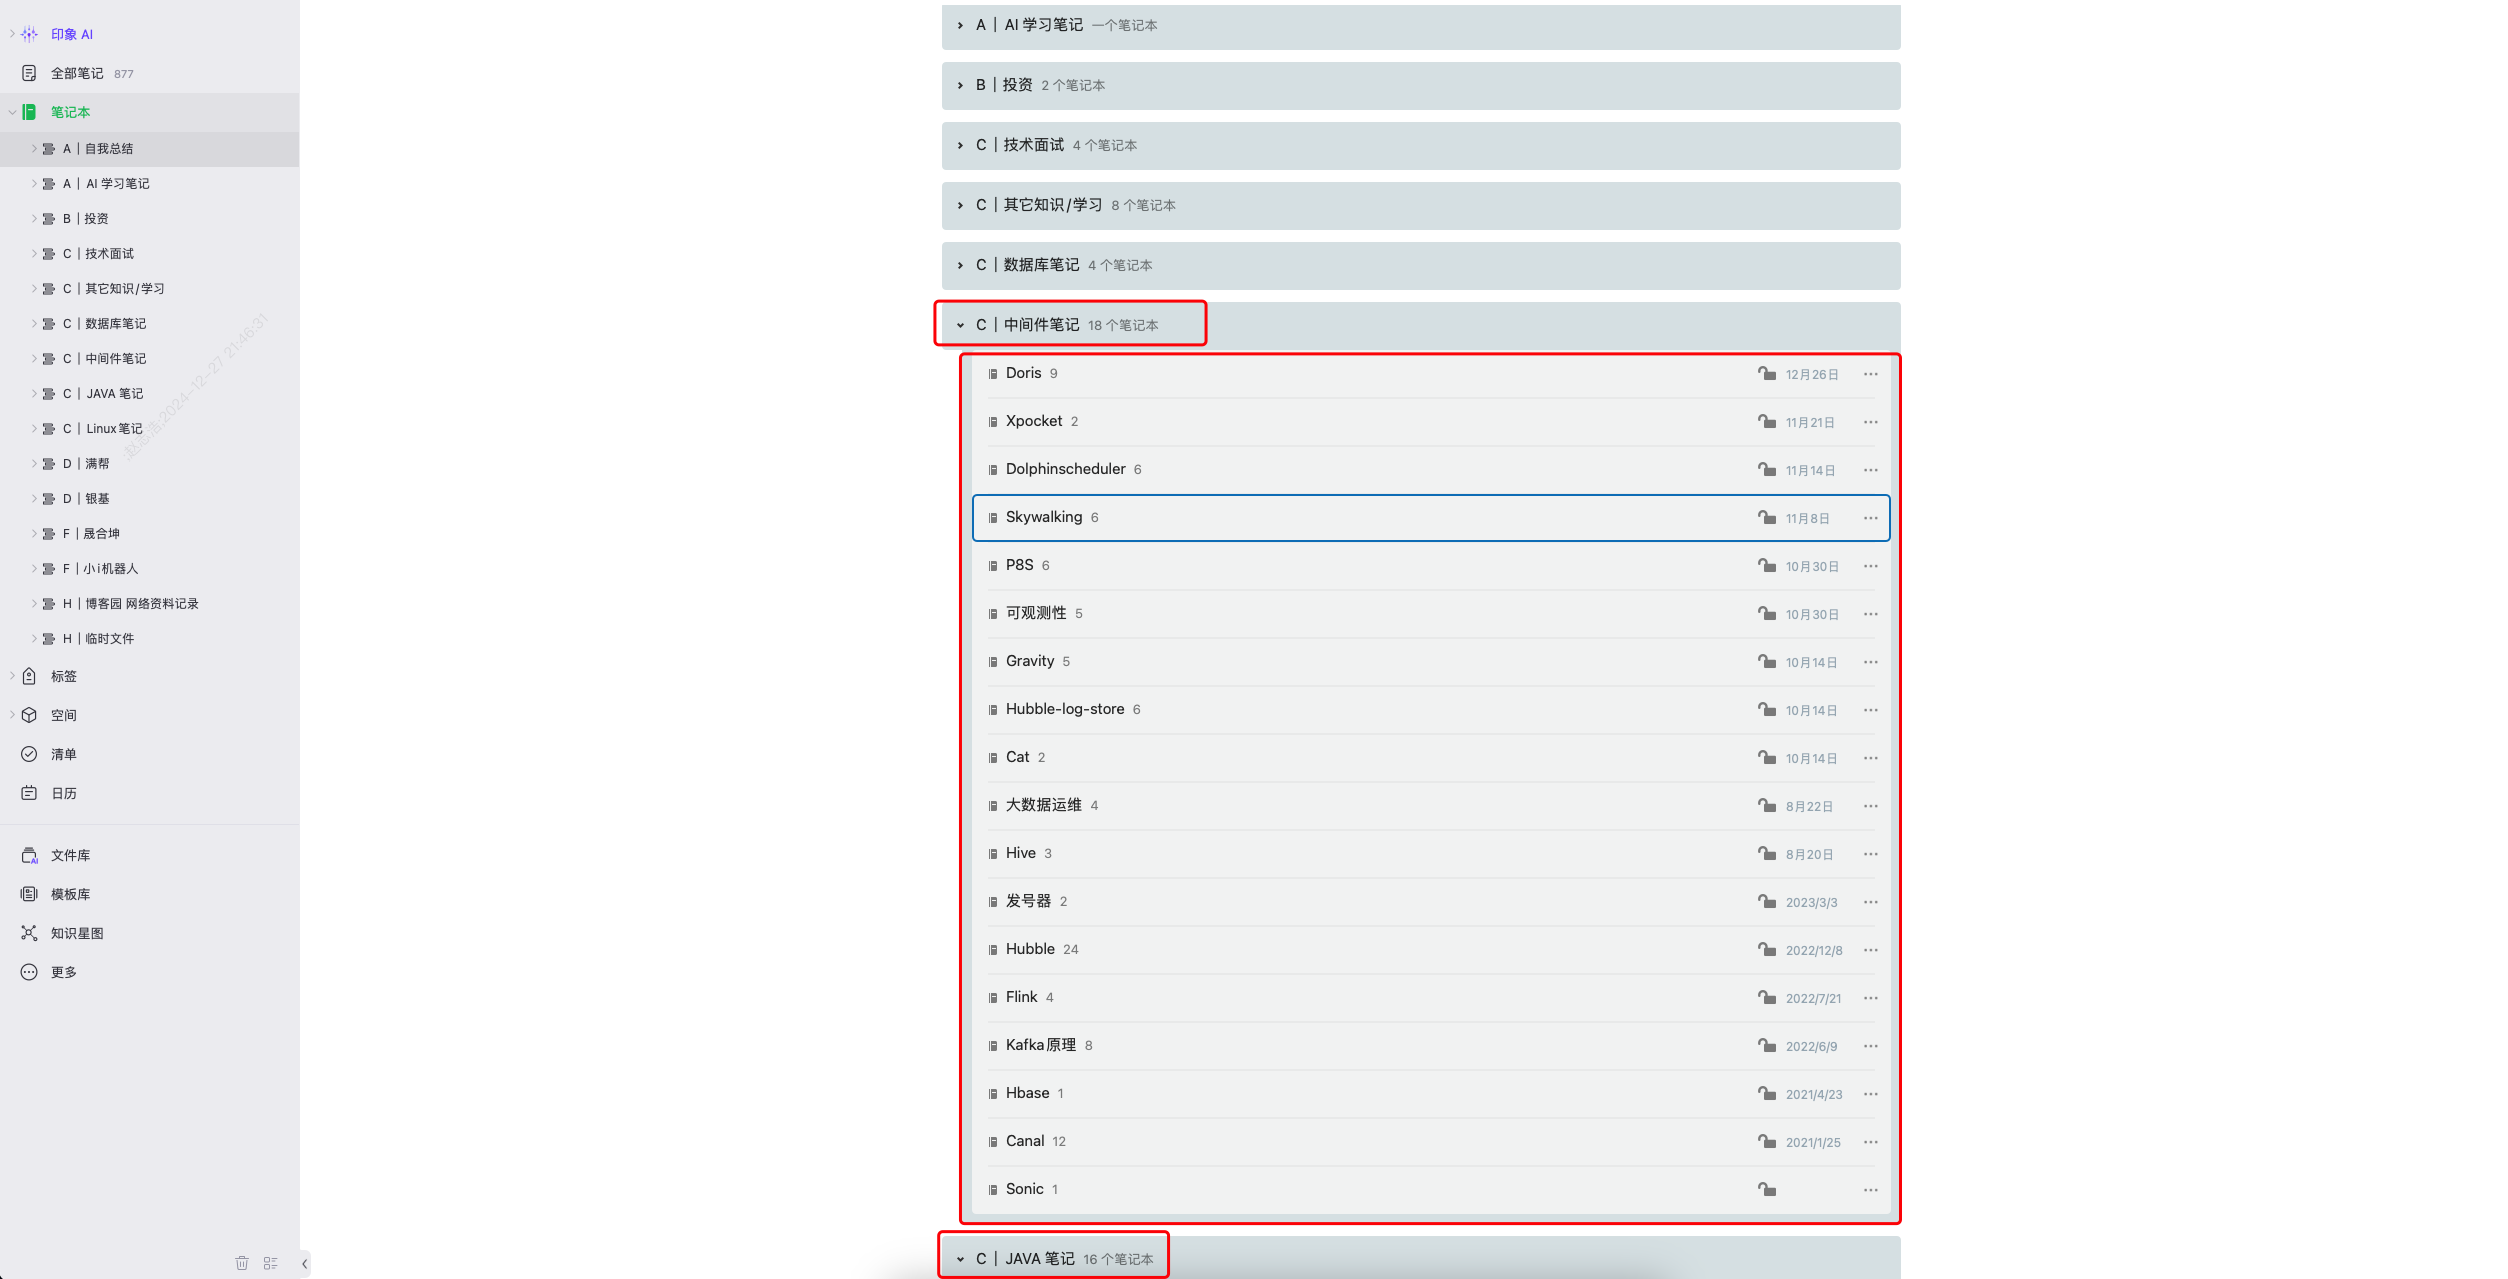Click the trash icon at sidebar bottom

(242, 1263)
